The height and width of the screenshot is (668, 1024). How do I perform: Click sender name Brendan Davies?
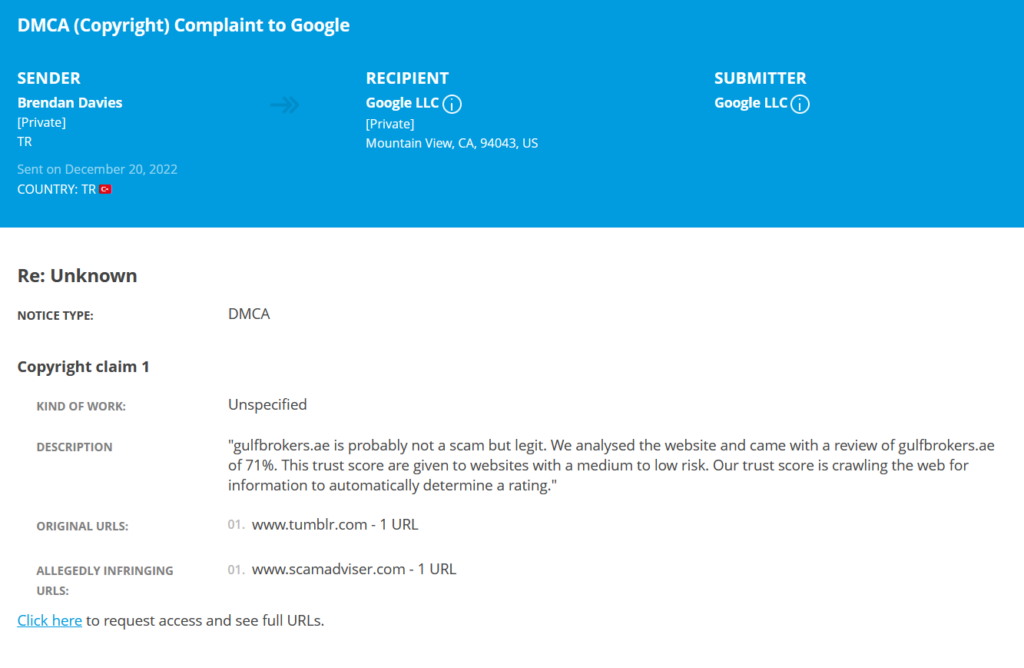[70, 103]
